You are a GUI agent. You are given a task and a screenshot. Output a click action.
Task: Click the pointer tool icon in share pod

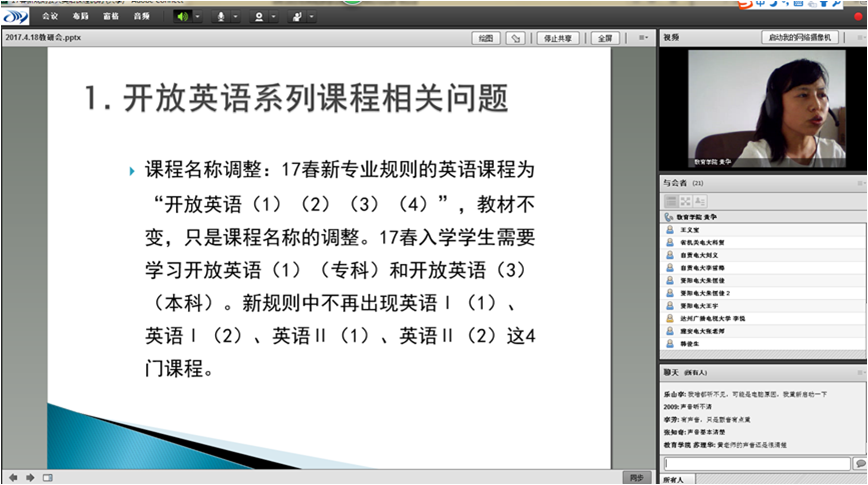click(515, 38)
